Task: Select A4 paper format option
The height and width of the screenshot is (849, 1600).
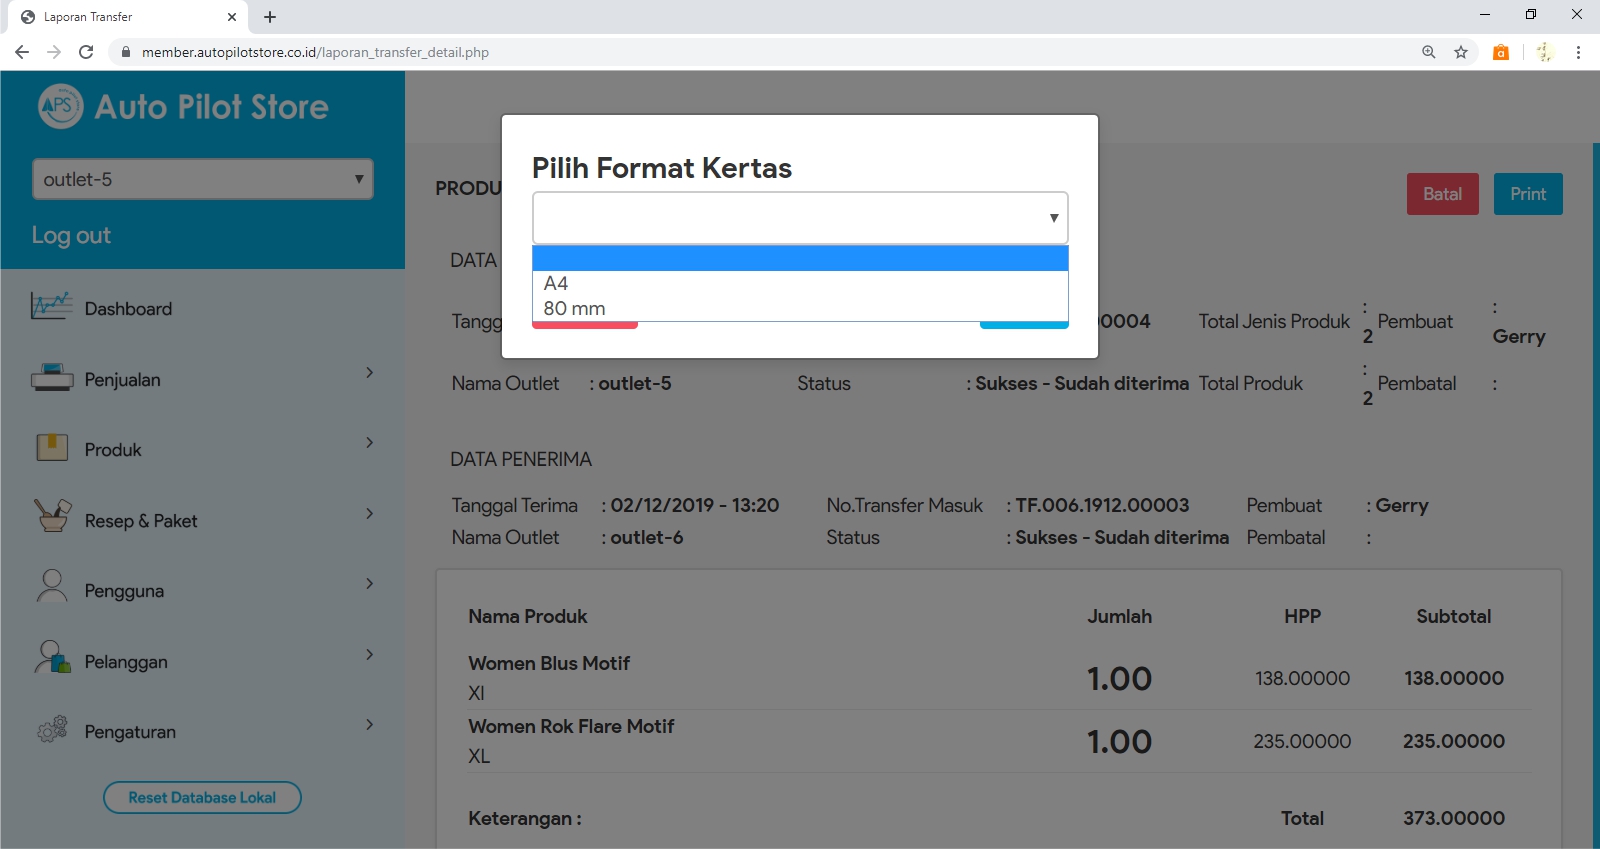Action: [x=556, y=284]
